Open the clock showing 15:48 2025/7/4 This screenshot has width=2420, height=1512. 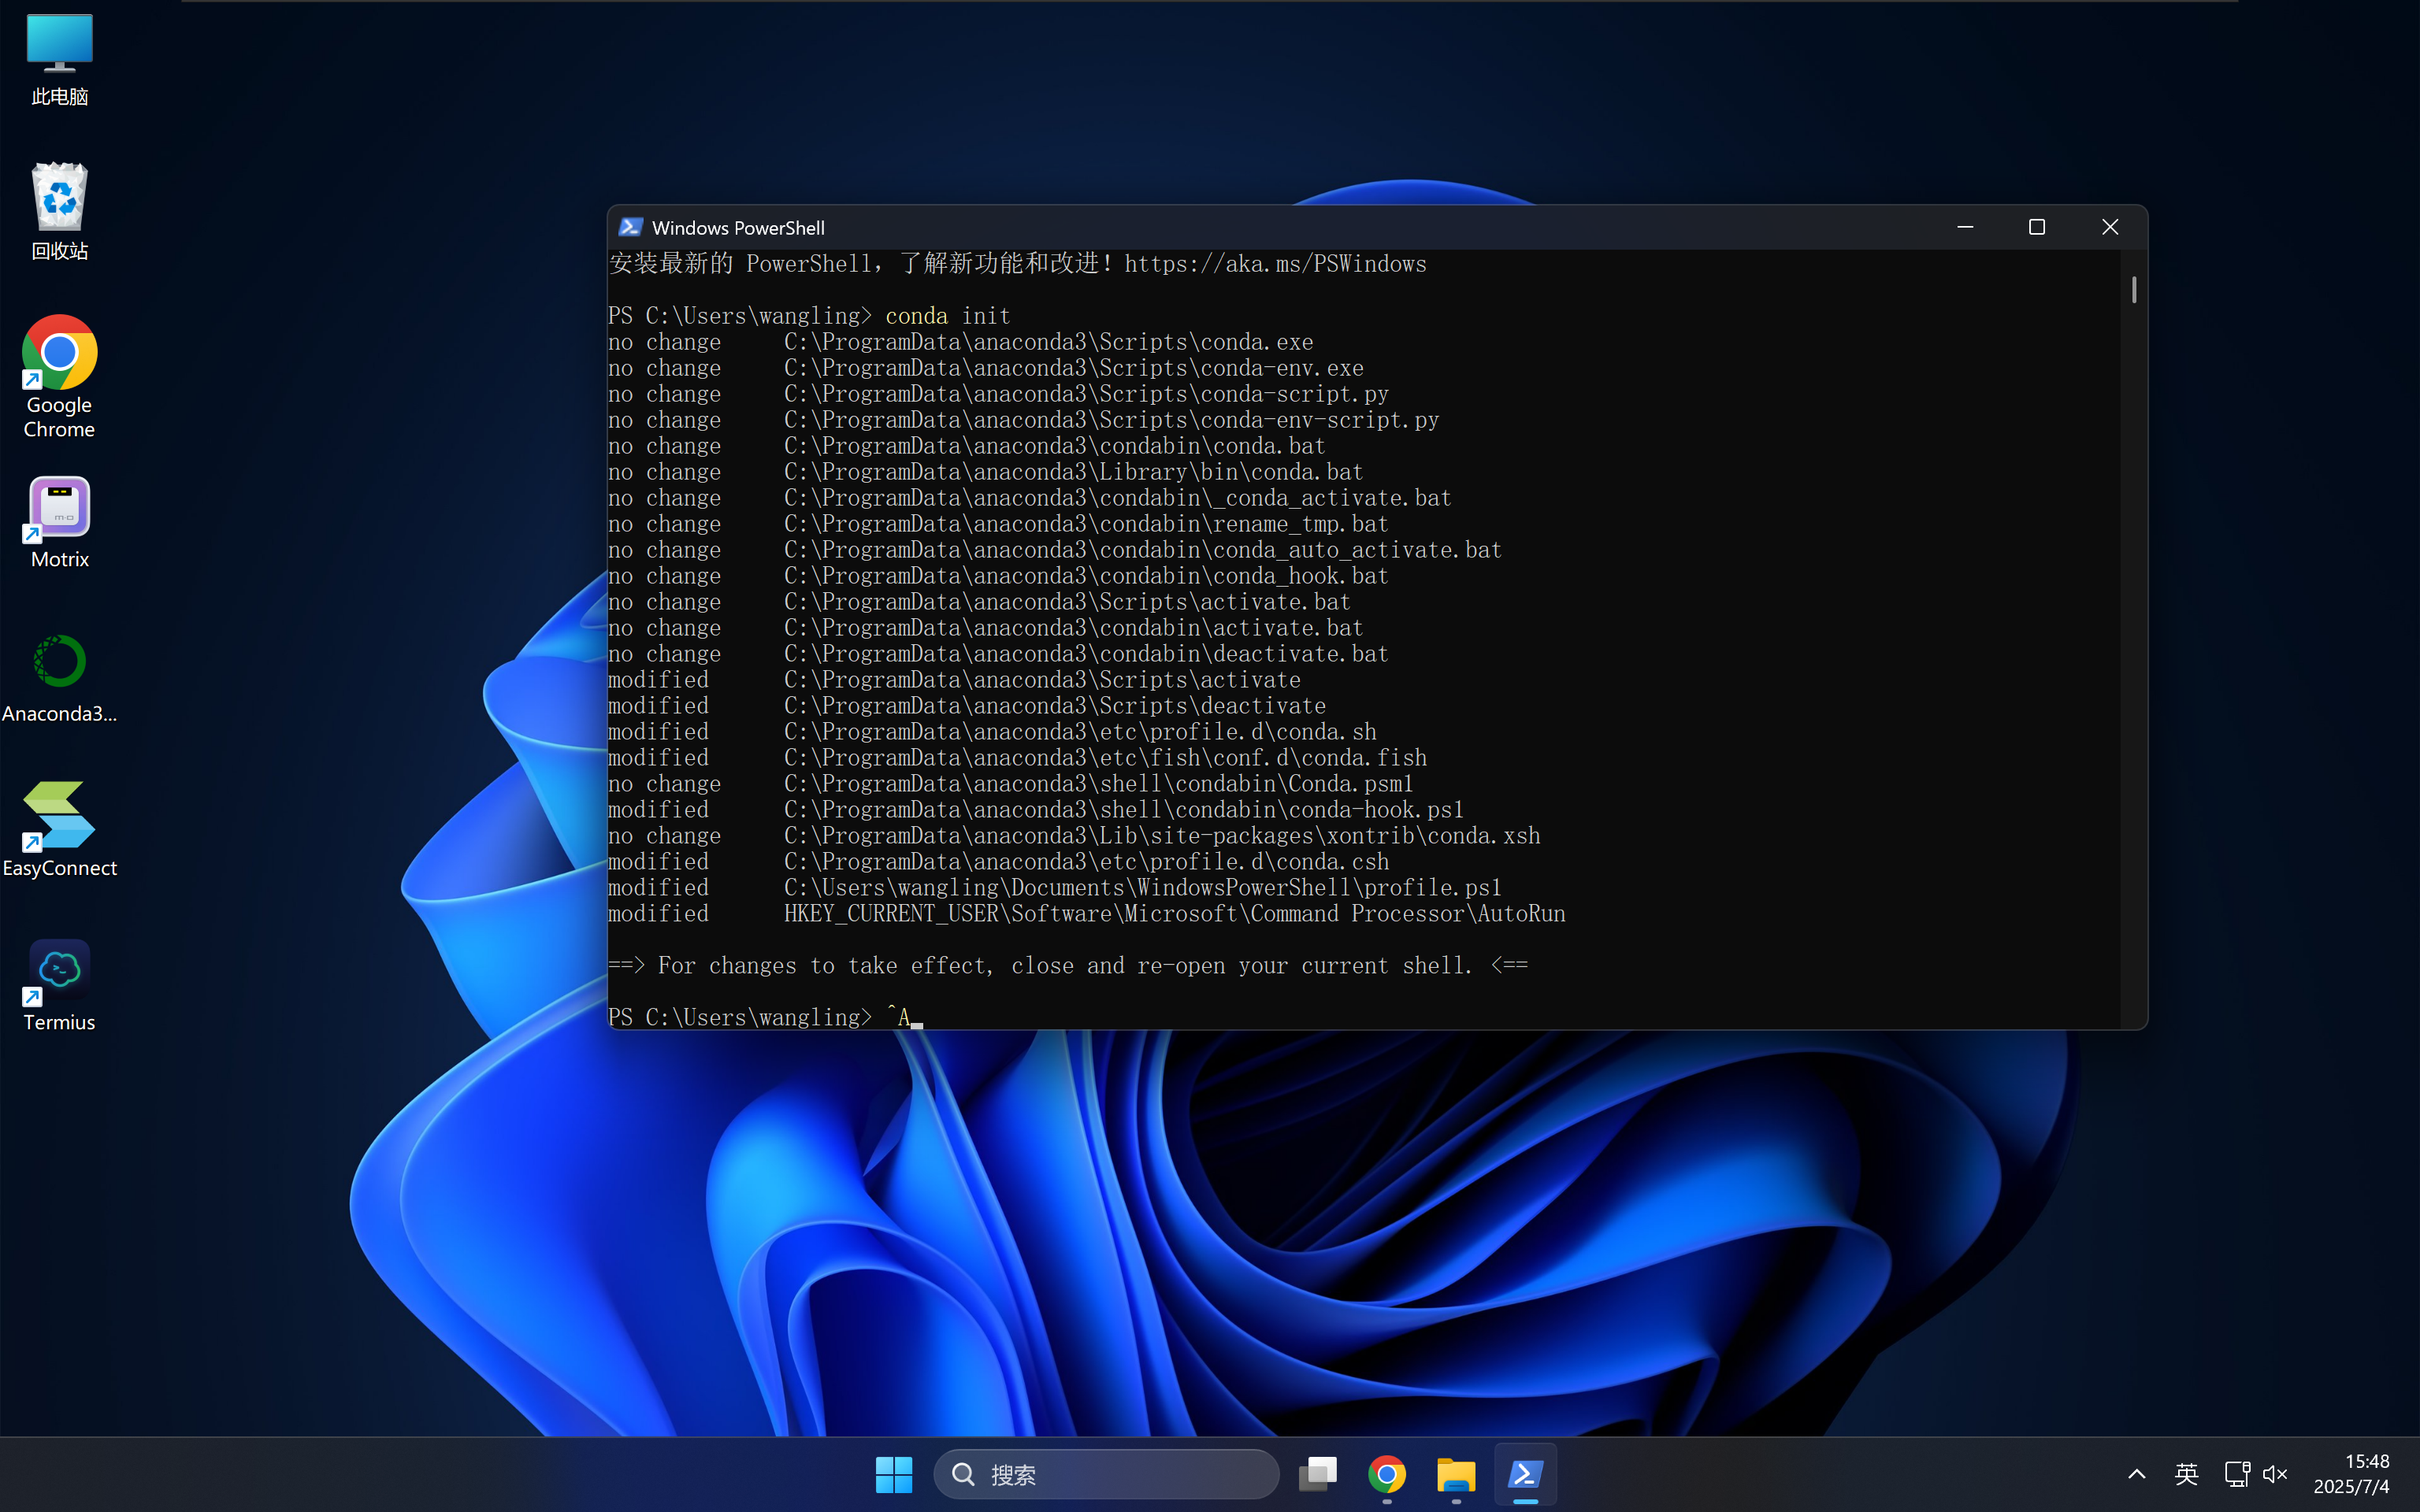2351,1474
